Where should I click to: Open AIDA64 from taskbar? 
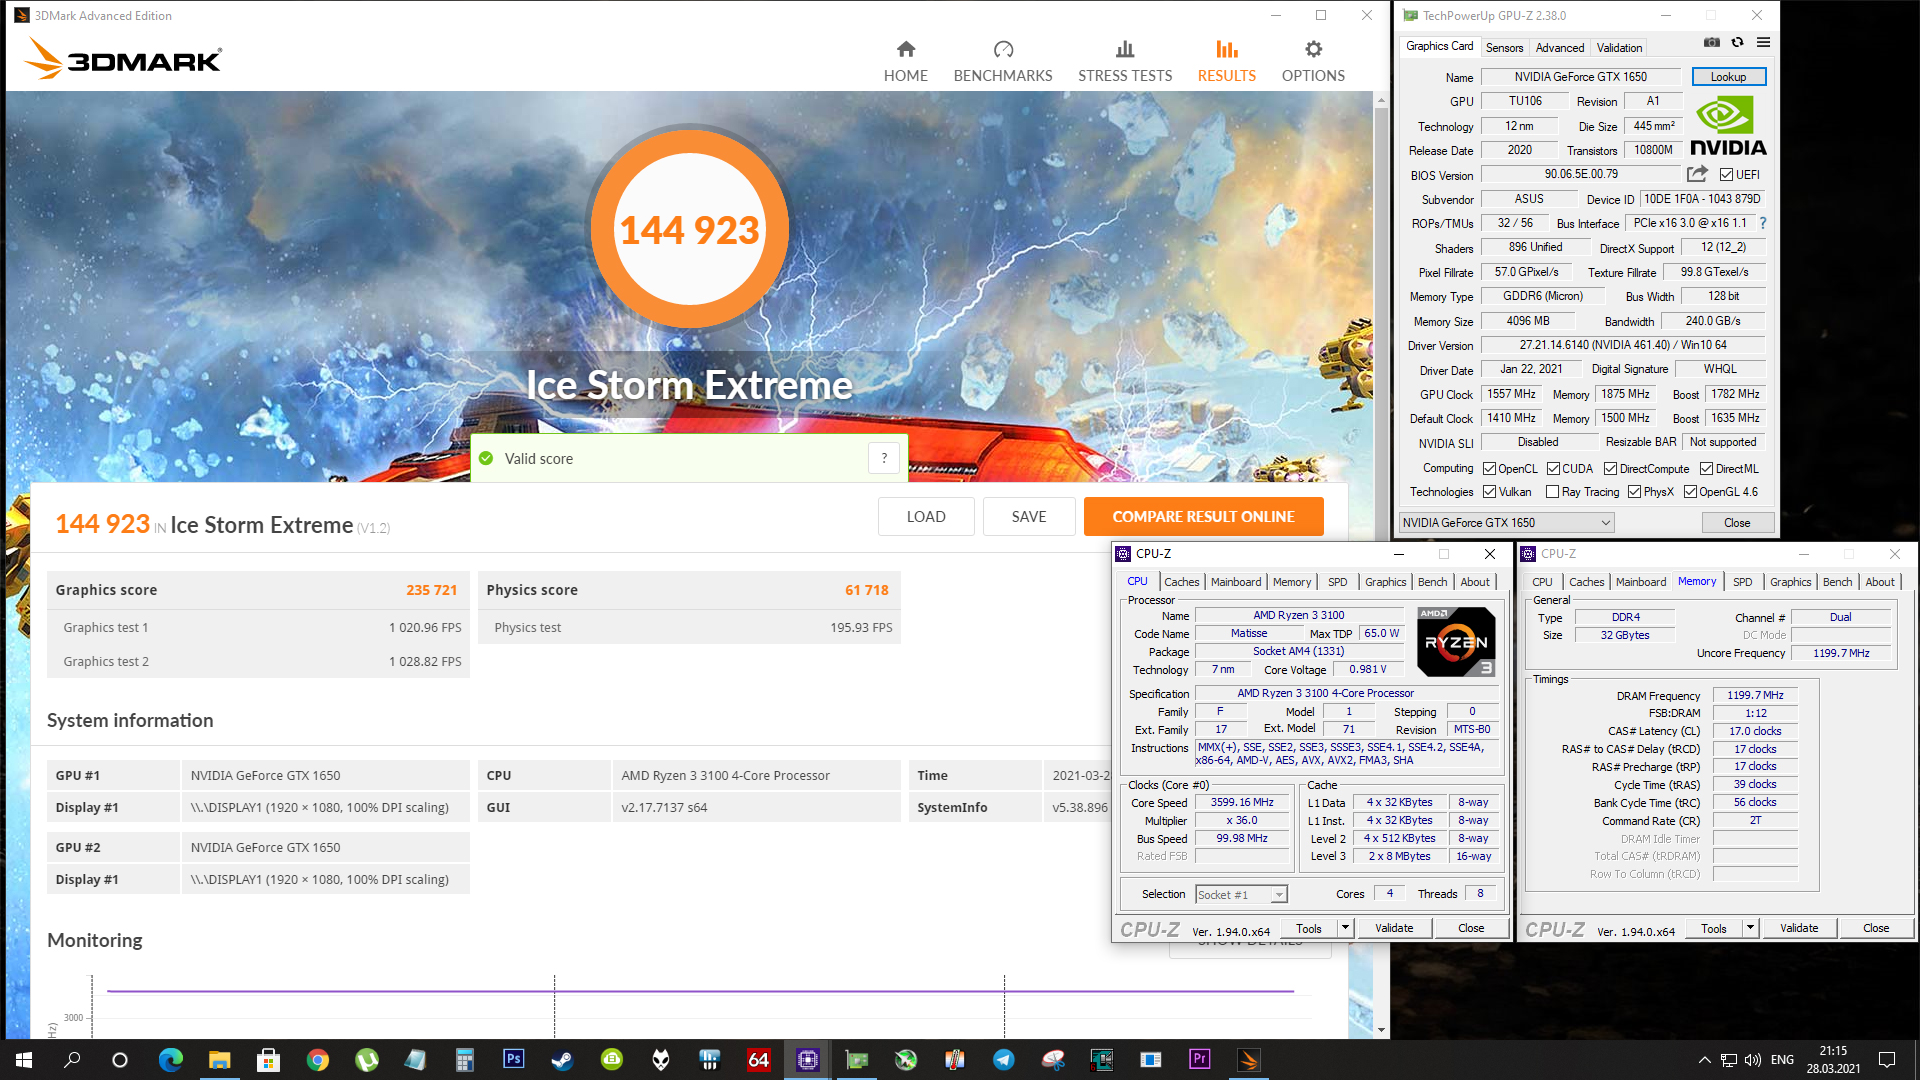pyautogui.click(x=759, y=1060)
